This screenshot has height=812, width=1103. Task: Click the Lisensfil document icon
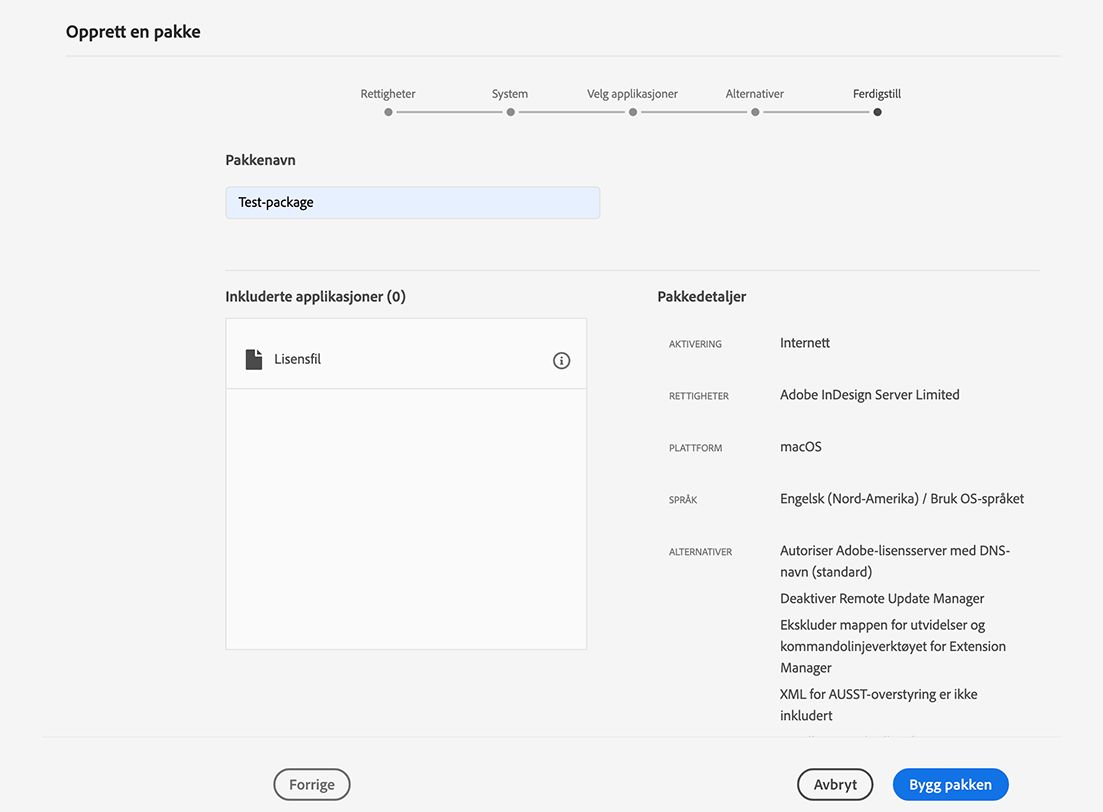click(254, 359)
